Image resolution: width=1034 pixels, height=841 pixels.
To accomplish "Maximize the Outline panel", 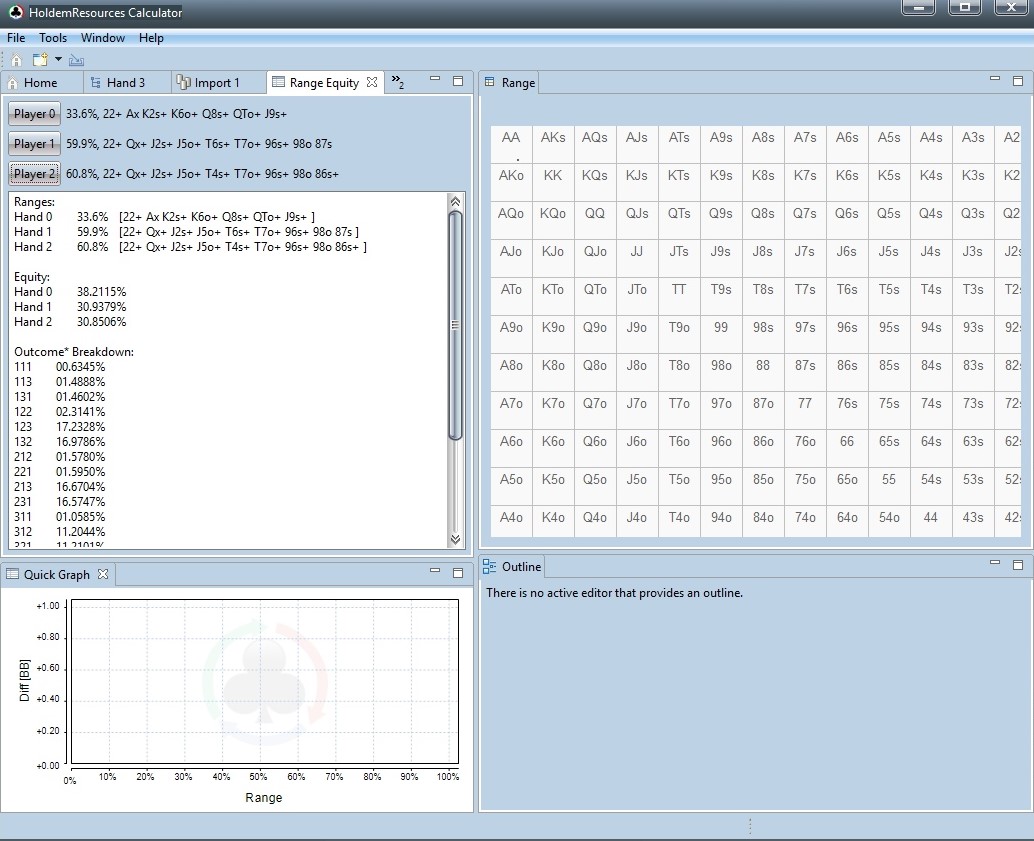I will pos(1018,565).
